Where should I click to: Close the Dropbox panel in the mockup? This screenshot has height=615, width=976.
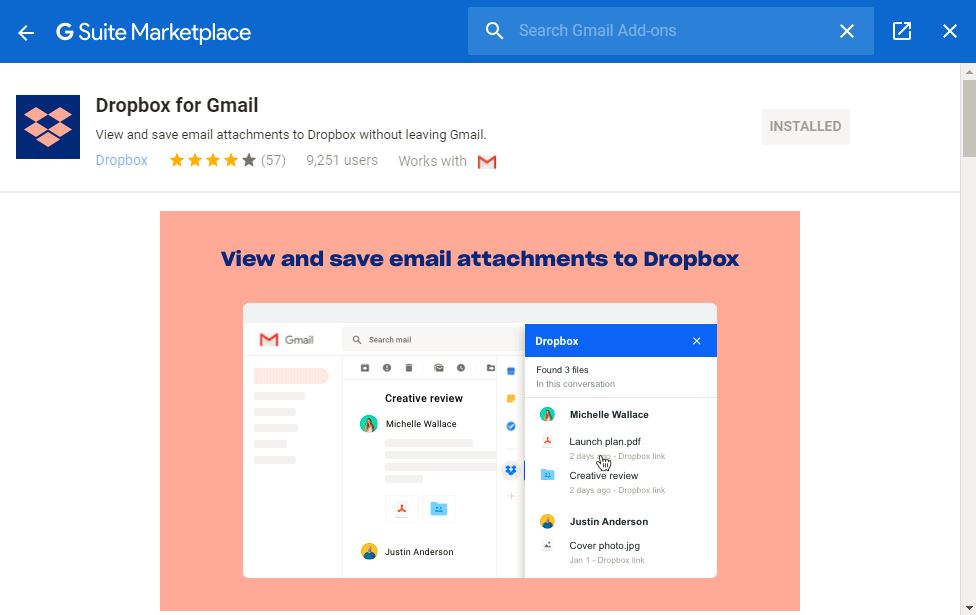coord(696,340)
